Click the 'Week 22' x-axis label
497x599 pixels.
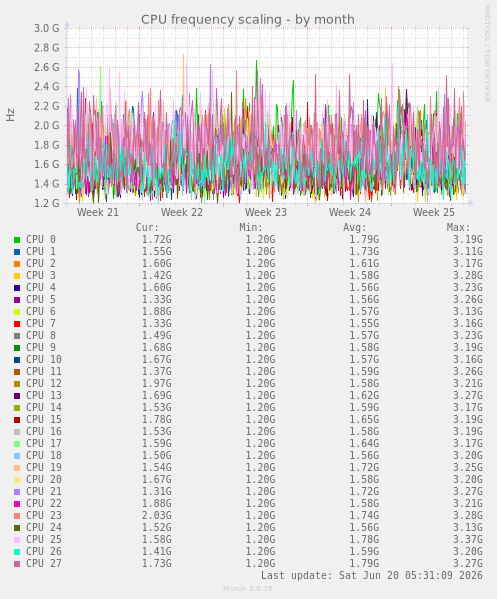point(182,212)
